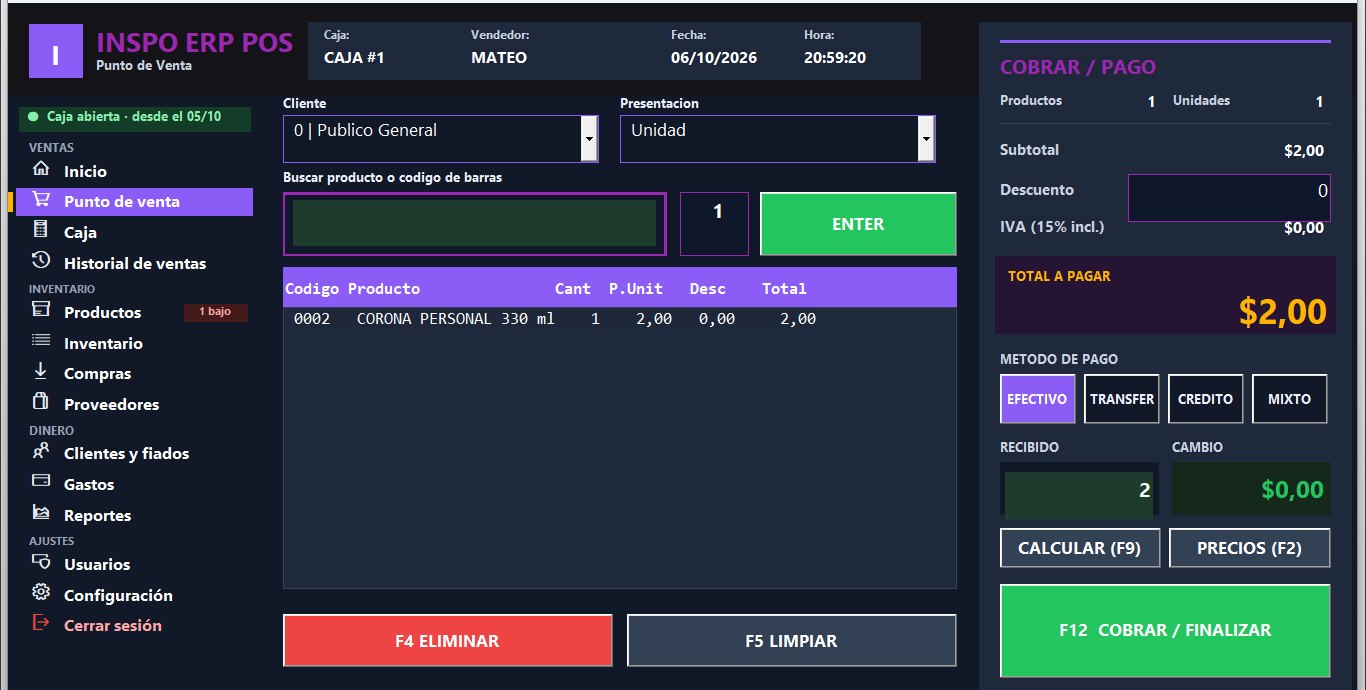Screen dimensions: 1366x690
Task: Click the Subtotal $2,00 value
Action: [x=1304, y=151]
